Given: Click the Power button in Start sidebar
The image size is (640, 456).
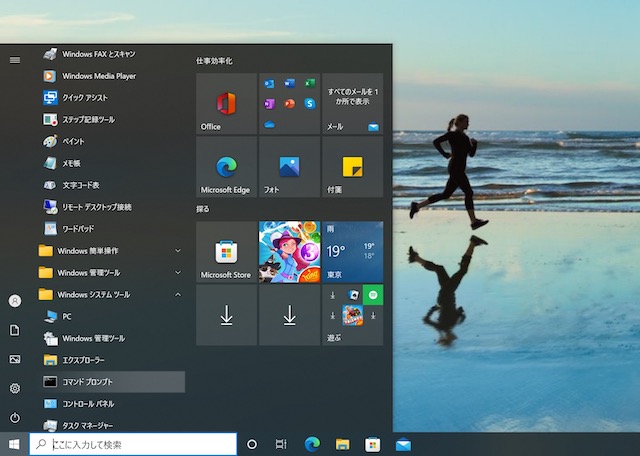Looking at the screenshot, I should [15, 418].
